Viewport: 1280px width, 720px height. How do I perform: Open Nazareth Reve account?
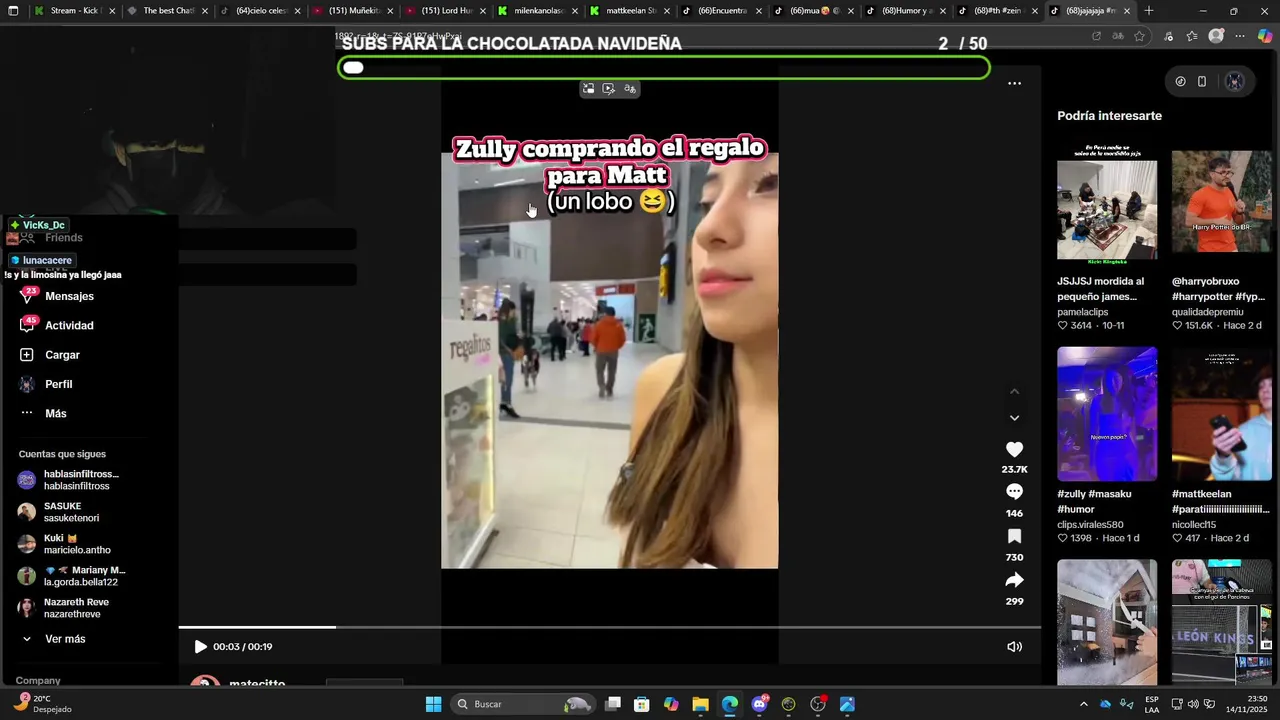click(x=65, y=608)
